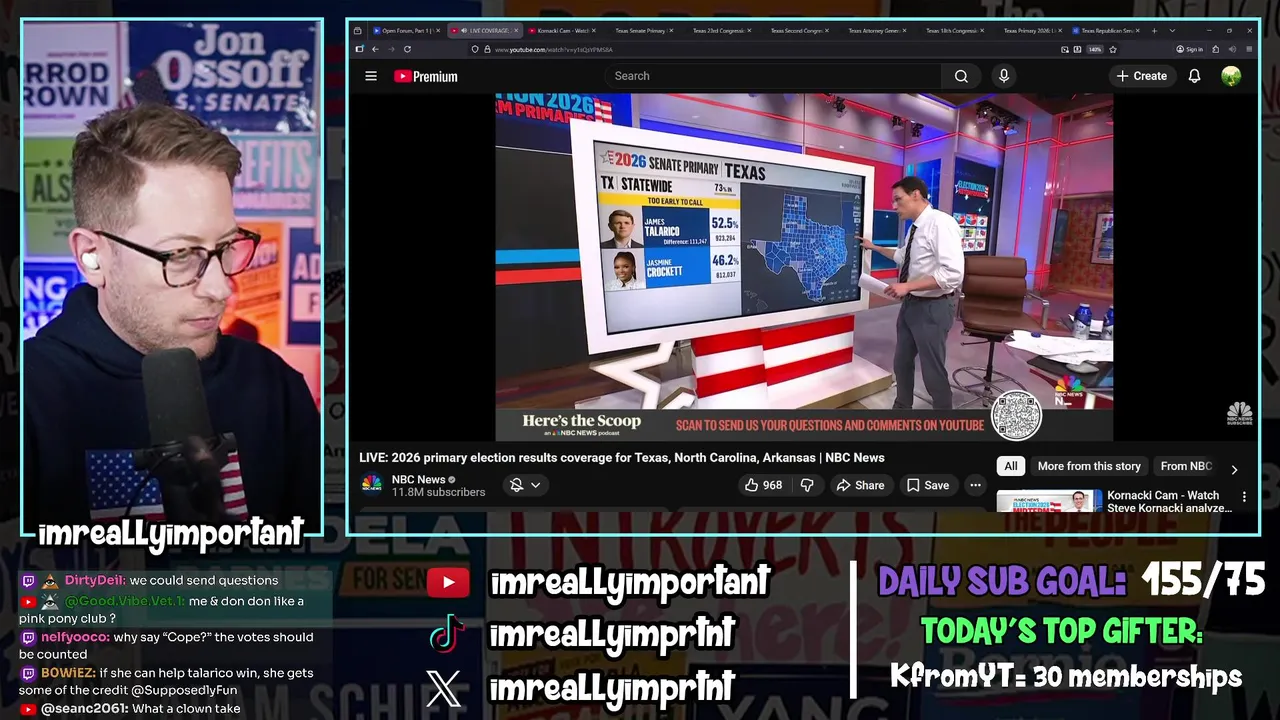Select the From NBC chip

tap(1187, 466)
